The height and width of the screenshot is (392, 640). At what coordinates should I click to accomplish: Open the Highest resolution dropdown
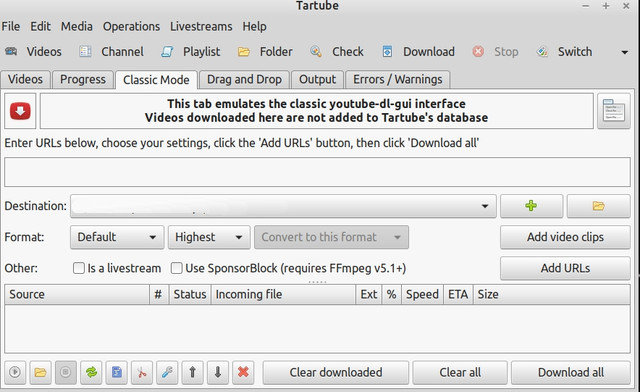[x=209, y=237]
